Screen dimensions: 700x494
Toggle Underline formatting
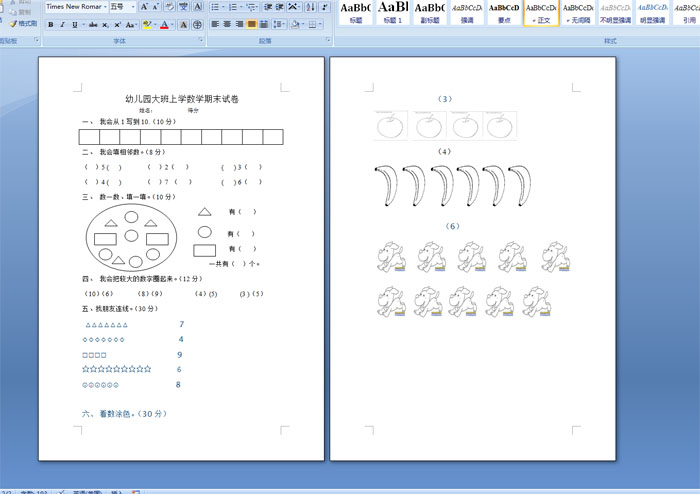click(75, 25)
